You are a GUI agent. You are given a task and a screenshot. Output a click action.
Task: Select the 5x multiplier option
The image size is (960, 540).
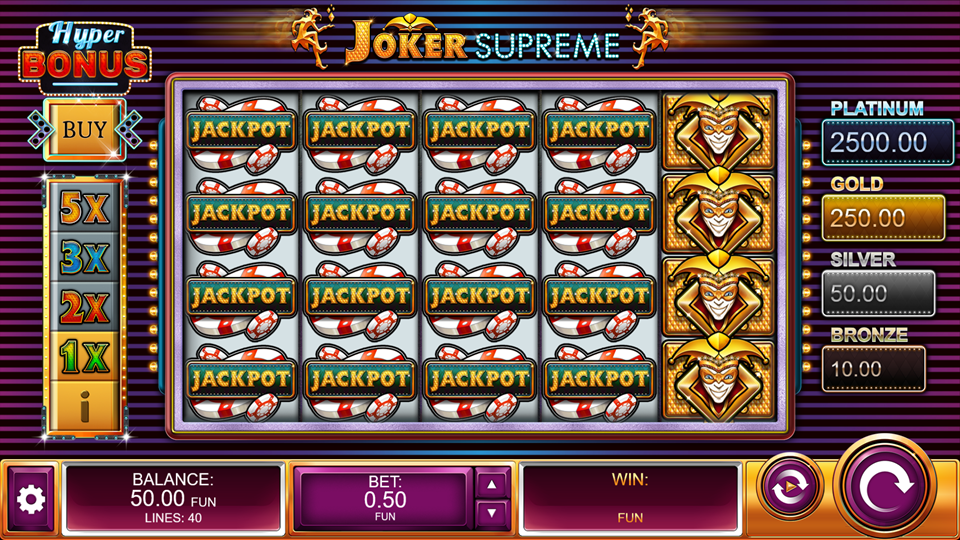(x=84, y=208)
